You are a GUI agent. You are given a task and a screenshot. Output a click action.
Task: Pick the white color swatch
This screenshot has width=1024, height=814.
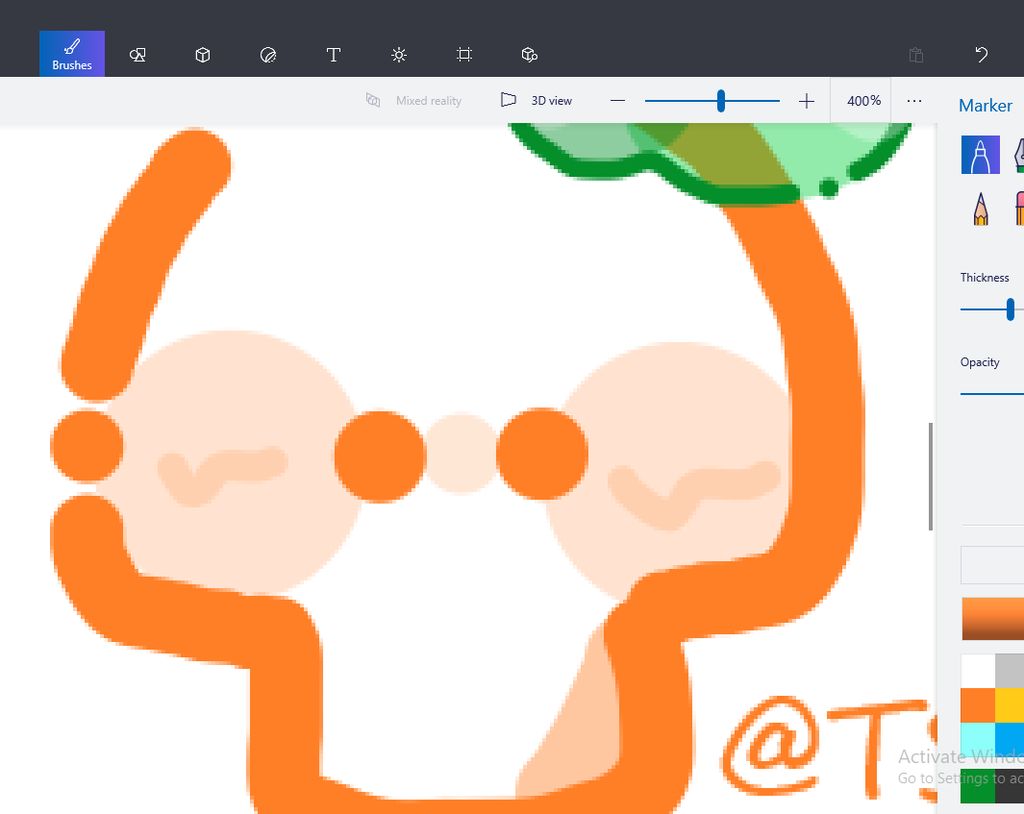978,670
